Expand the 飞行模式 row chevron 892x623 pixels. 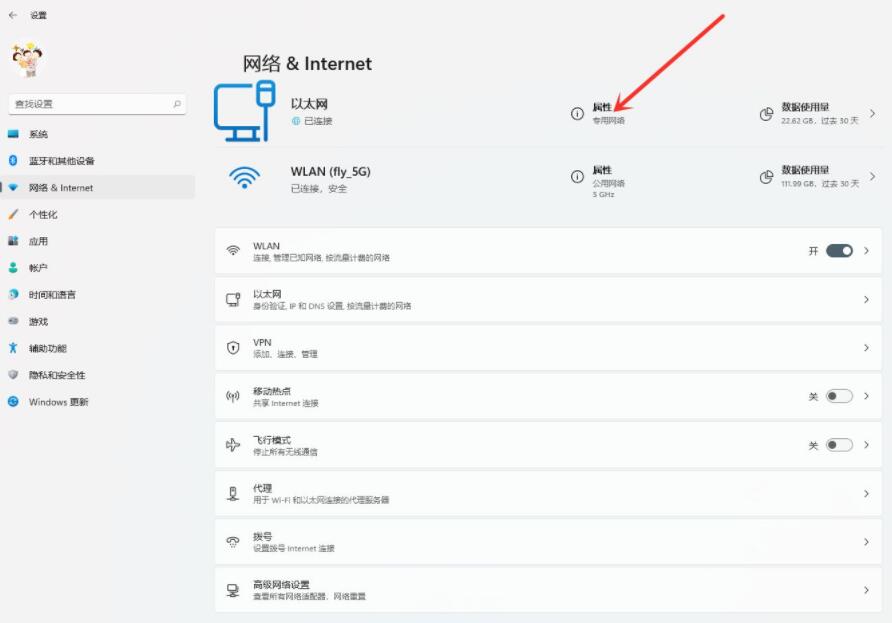click(x=866, y=445)
